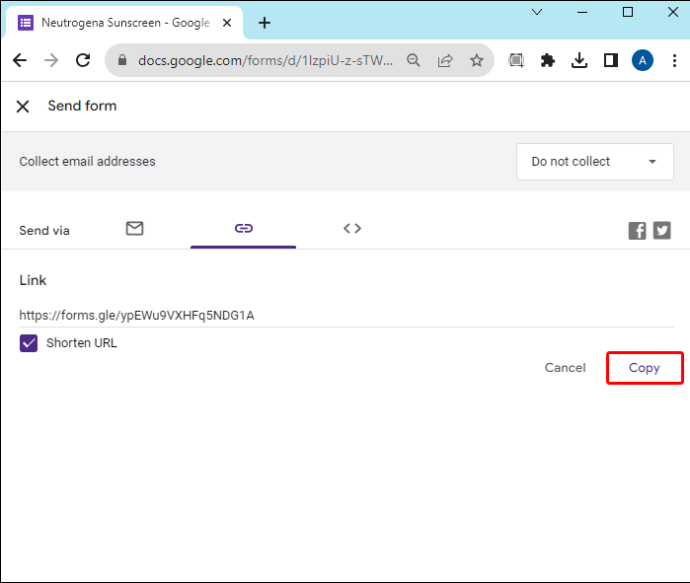Close the Send form dialog
690x583 pixels.
[22, 106]
